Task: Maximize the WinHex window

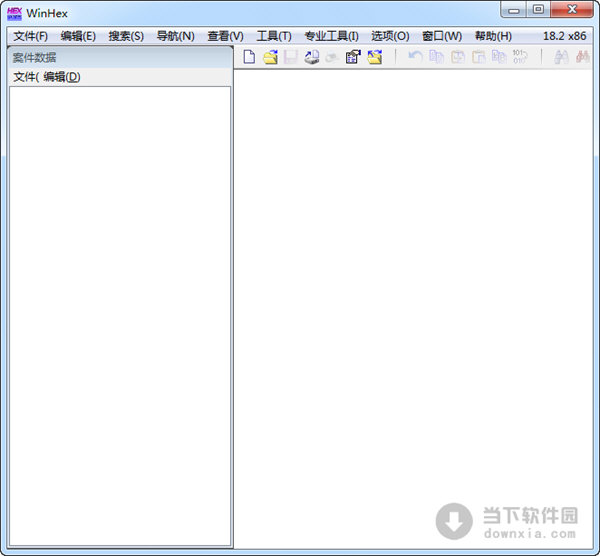Action: tap(538, 10)
